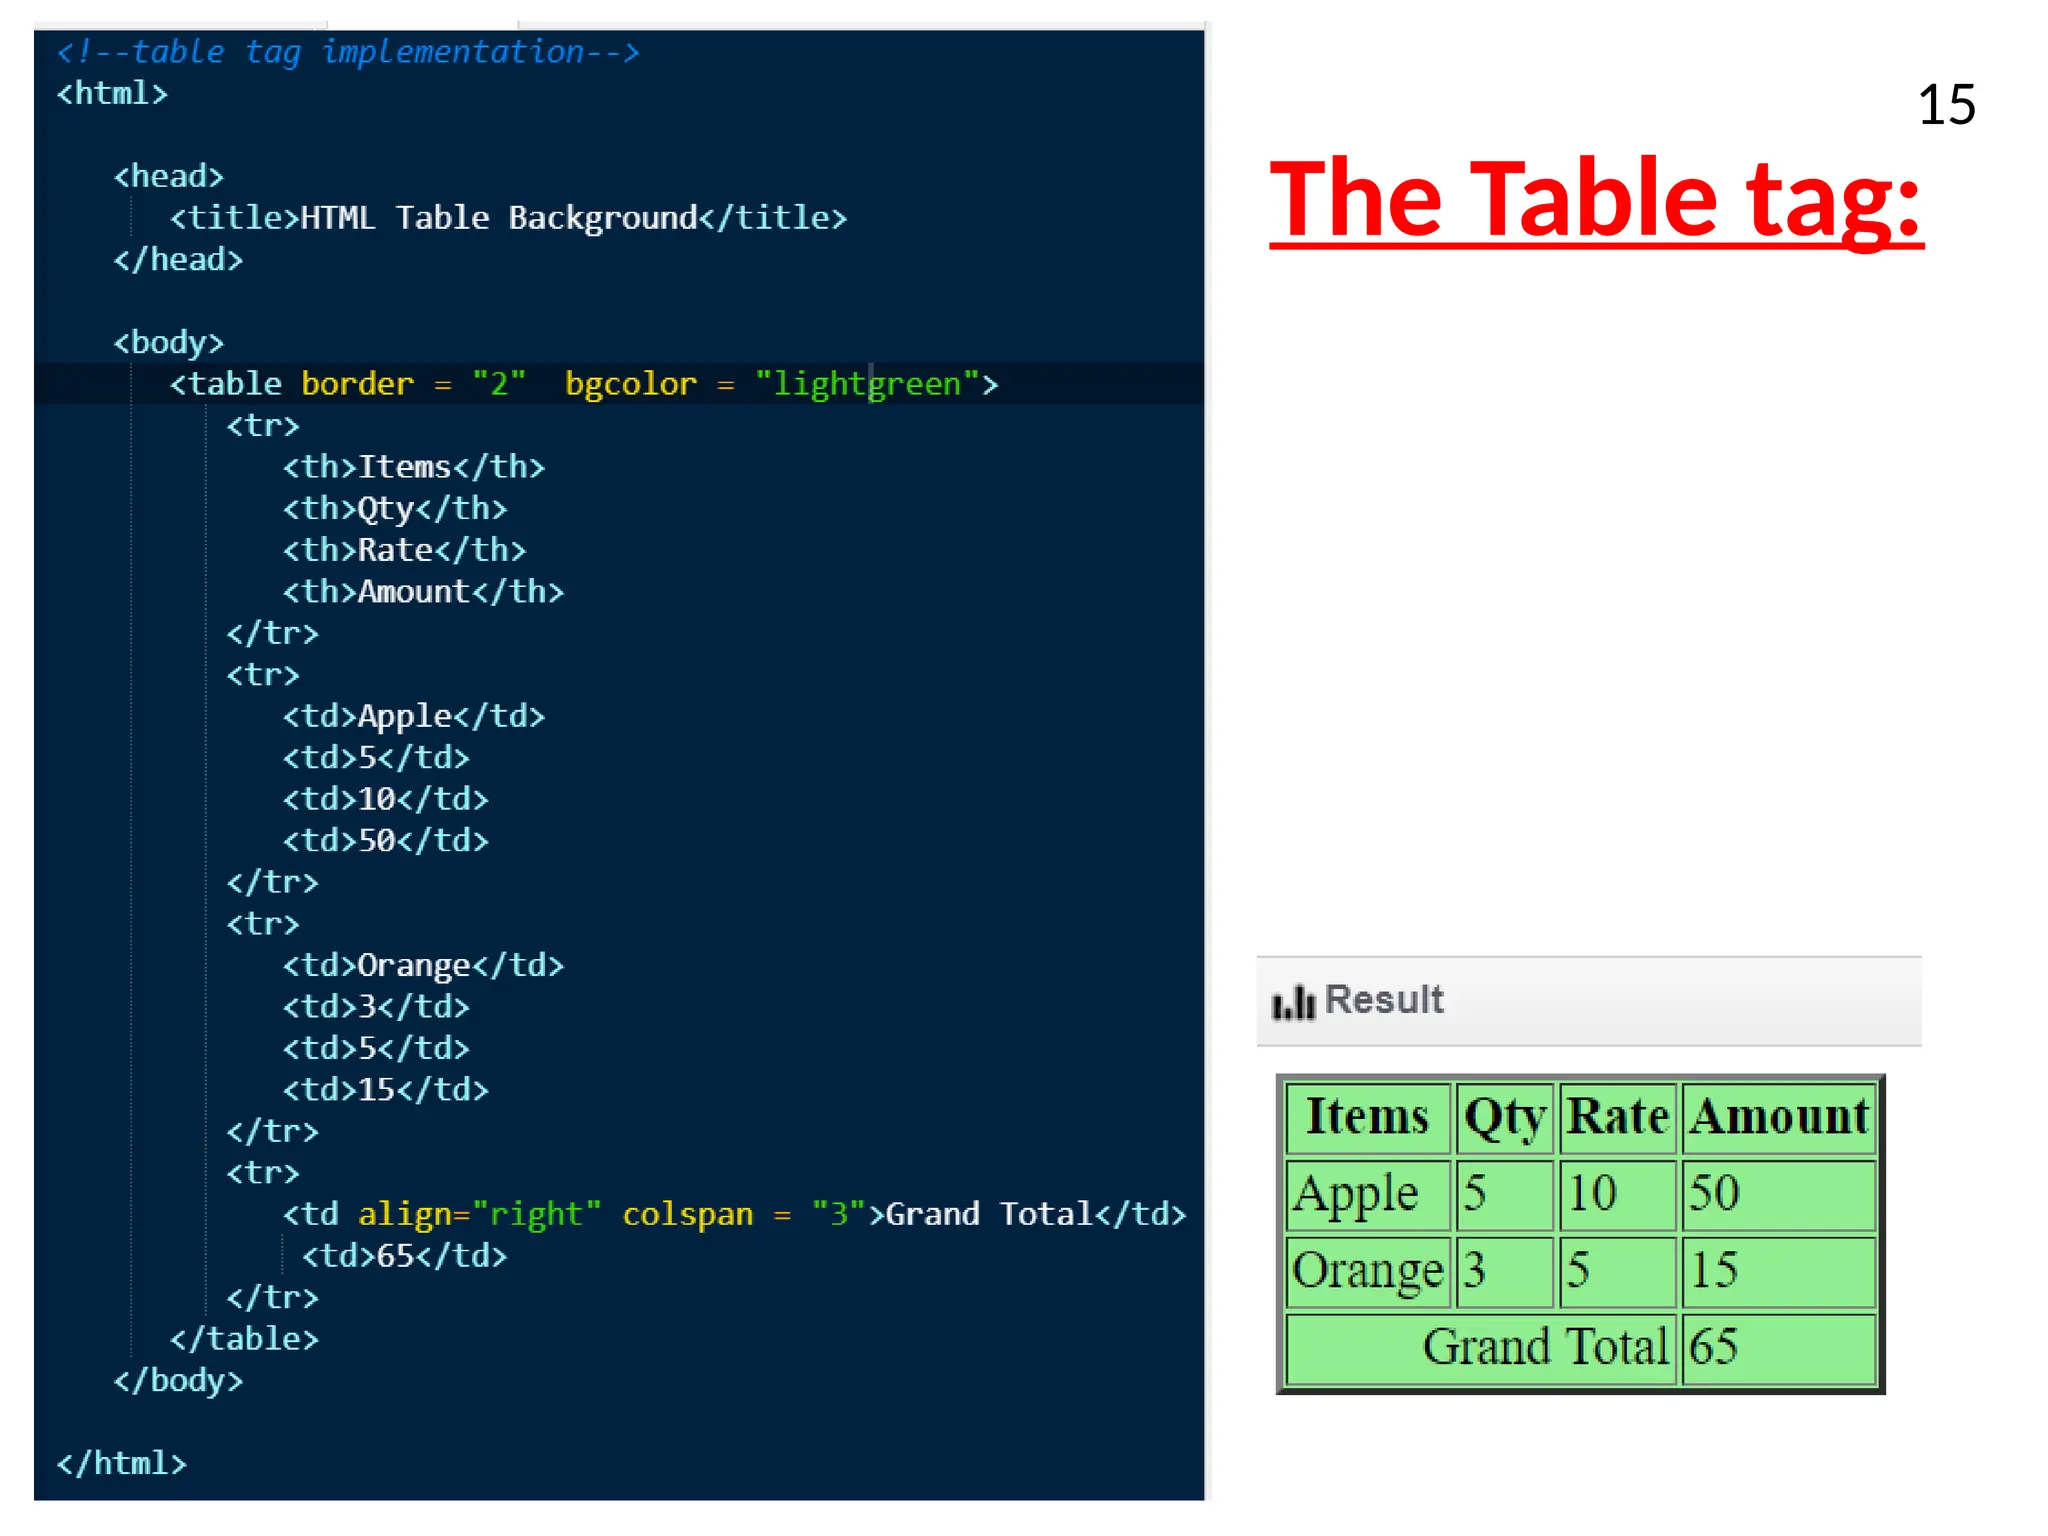The height and width of the screenshot is (1536, 2048).
Task: Click the closing </body> tag line
Action: click(x=178, y=1380)
